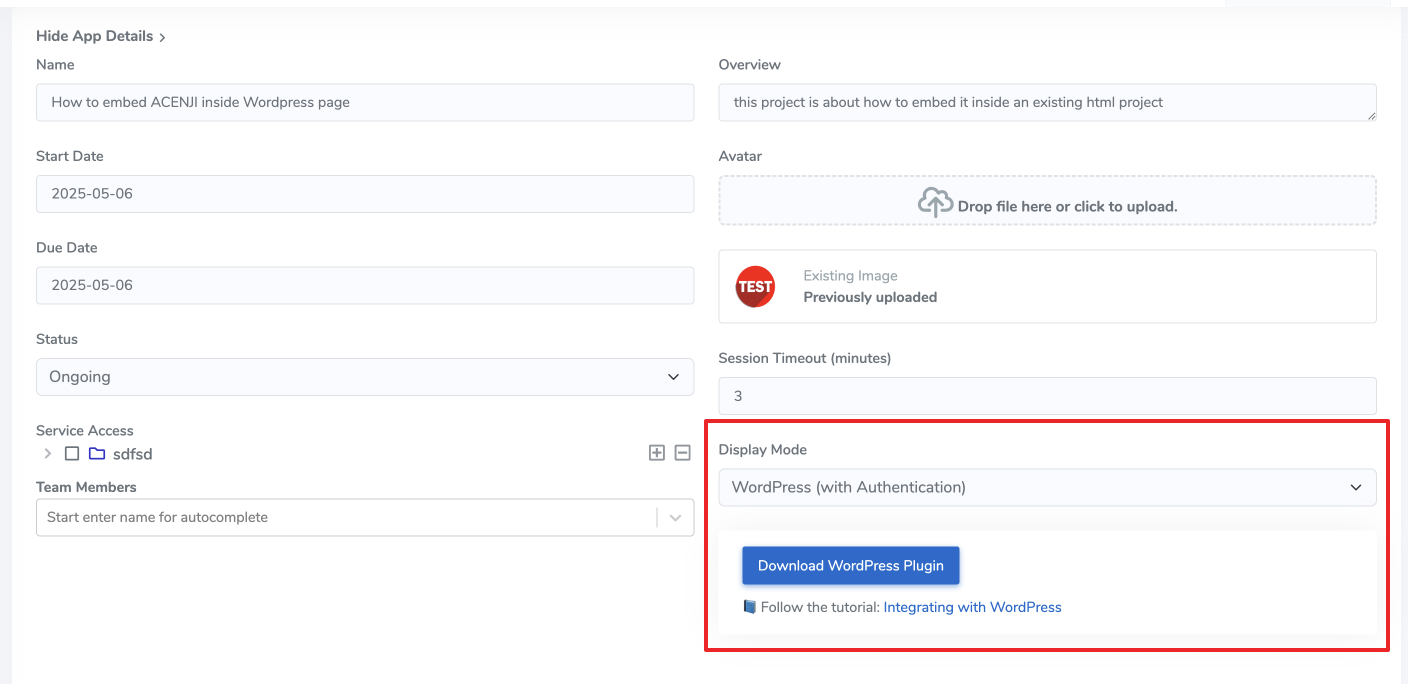Click the Drop file here upload zone
Screen dimensions: 1408x684
[x=1047, y=201]
